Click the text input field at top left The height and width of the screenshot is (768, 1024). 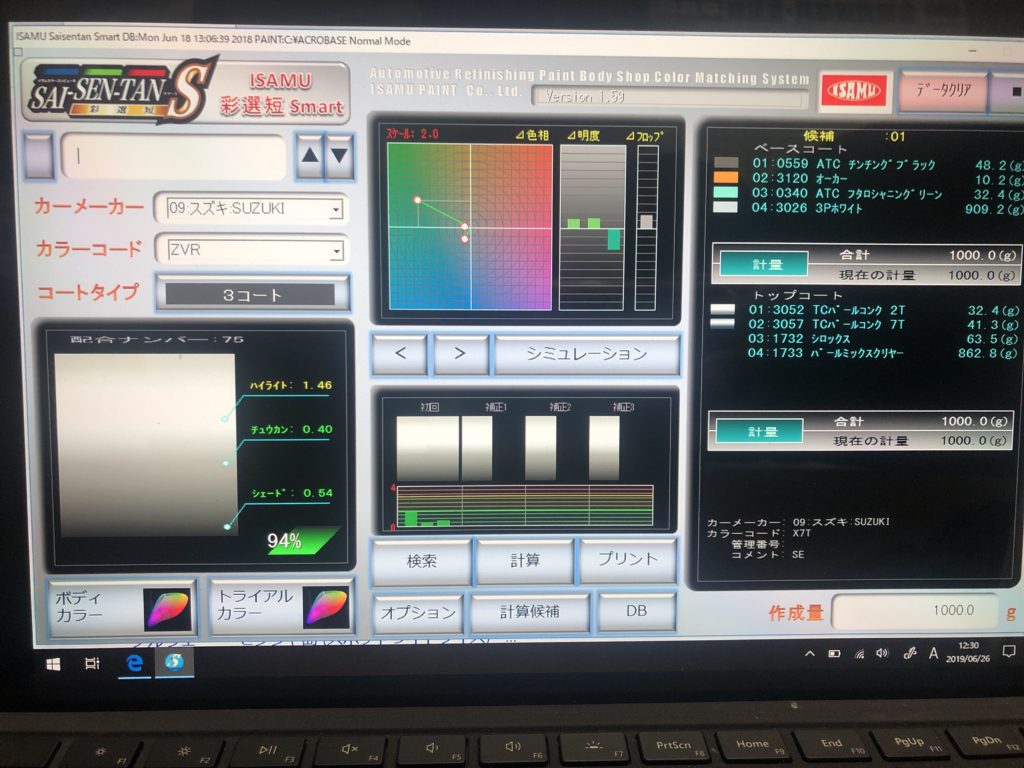(173, 157)
